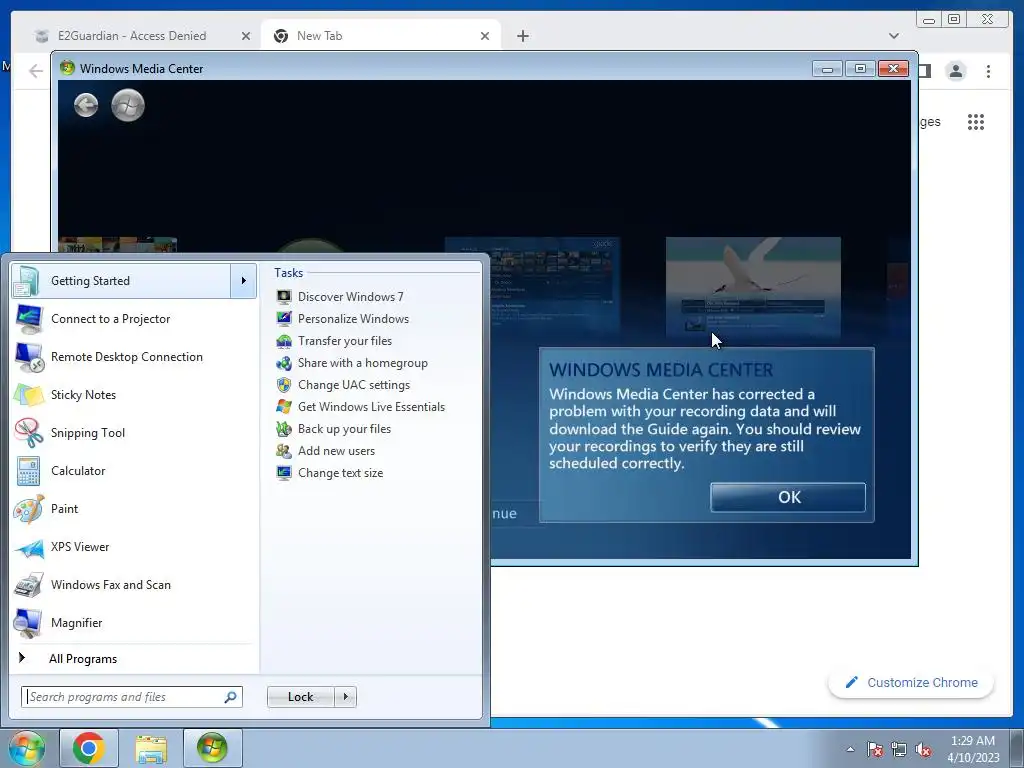Open the arrow menu beside Lock
This screenshot has height=768, width=1024.
(x=345, y=697)
